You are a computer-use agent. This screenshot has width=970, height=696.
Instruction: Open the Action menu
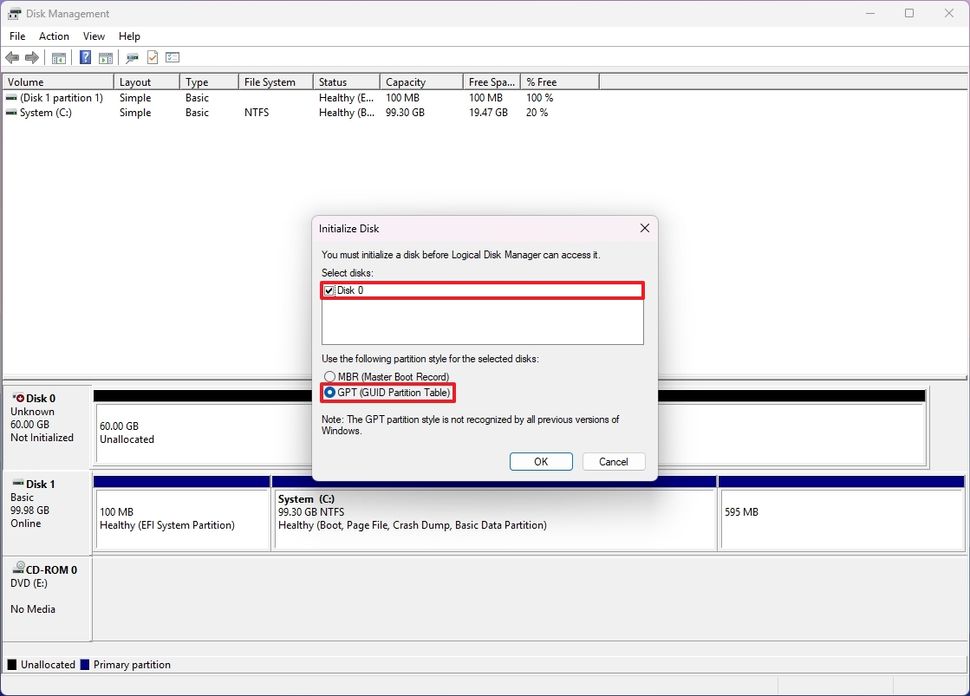coord(53,36)
